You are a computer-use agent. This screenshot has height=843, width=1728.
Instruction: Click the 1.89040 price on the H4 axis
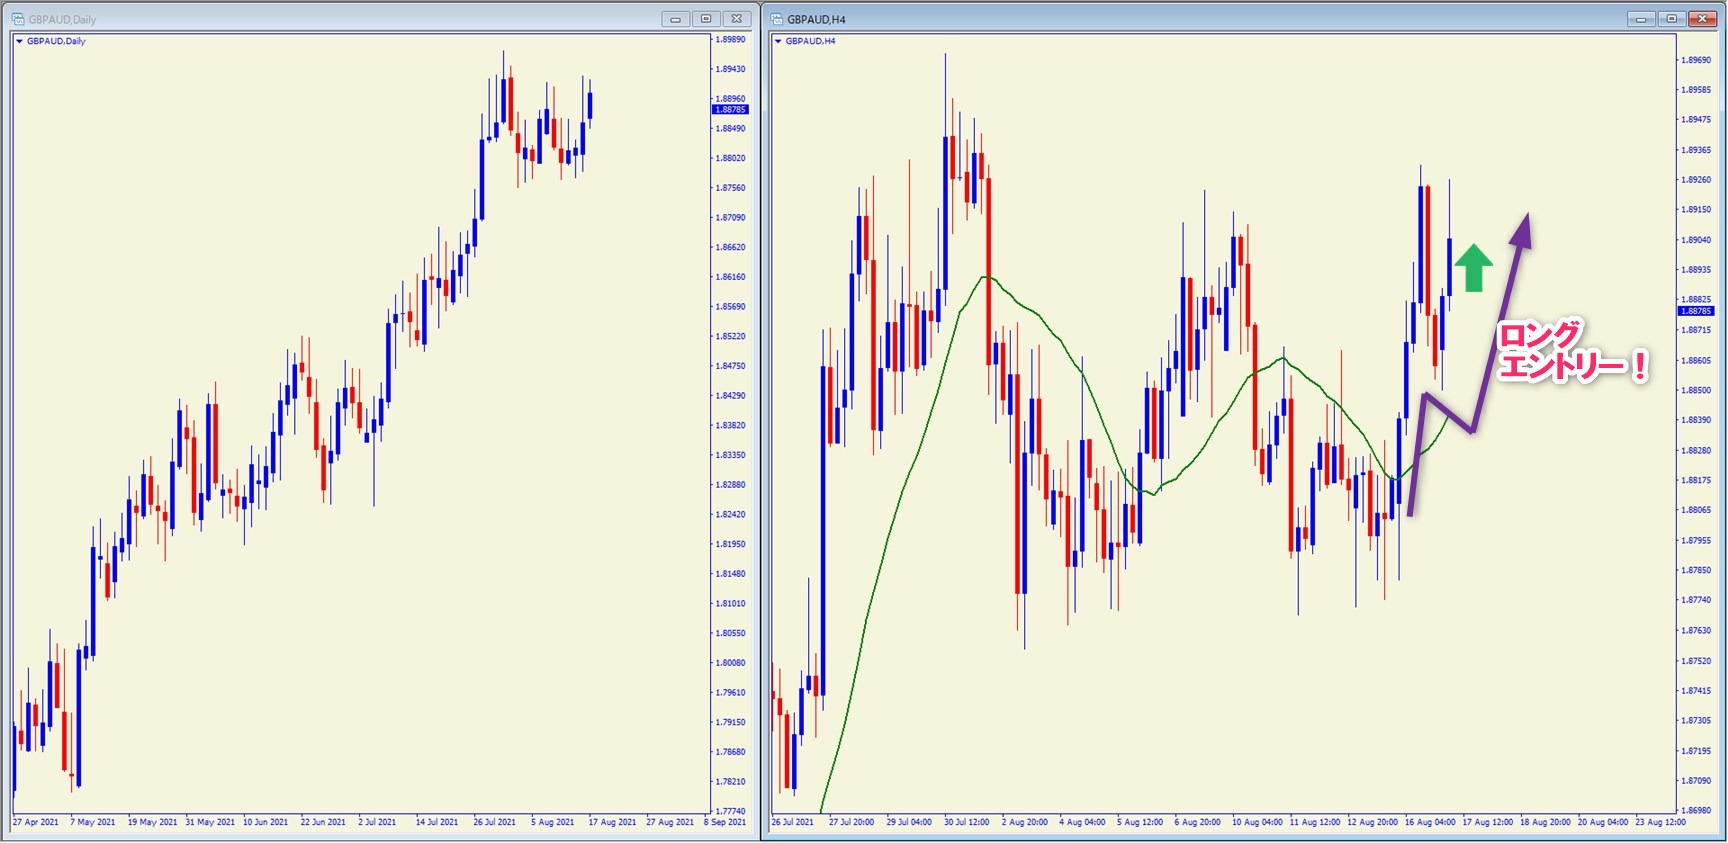(1697, 240)
